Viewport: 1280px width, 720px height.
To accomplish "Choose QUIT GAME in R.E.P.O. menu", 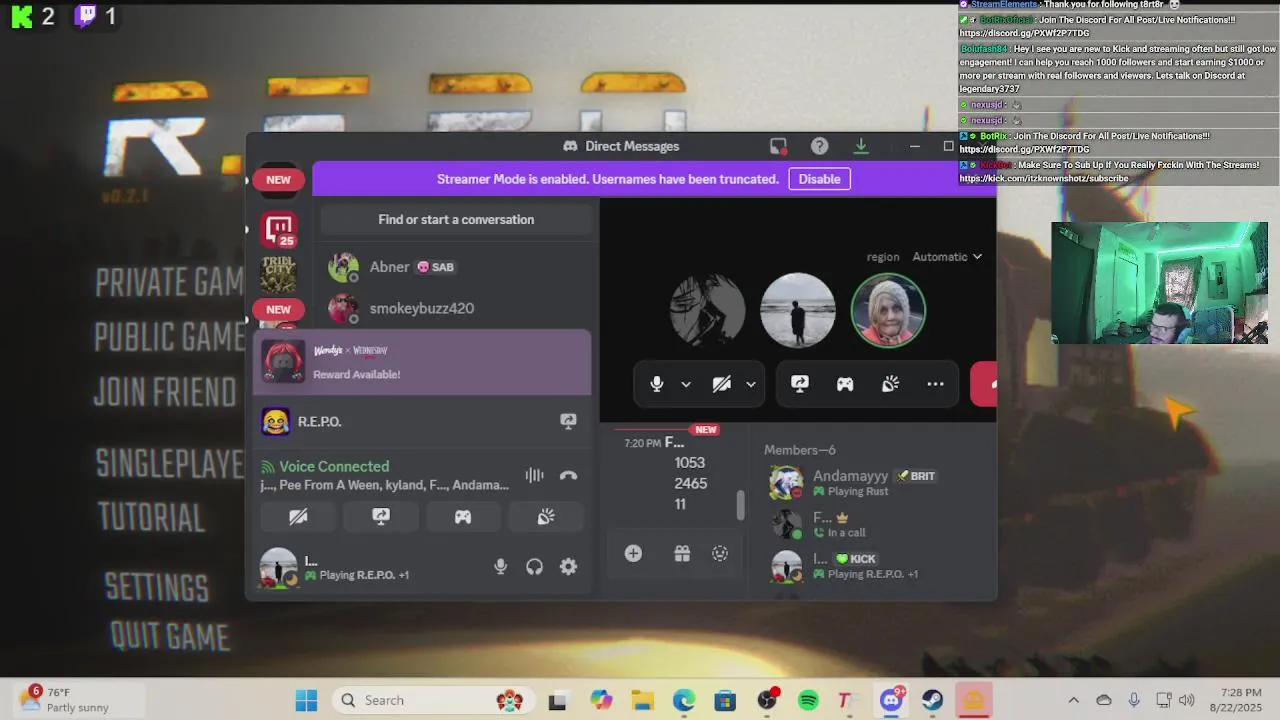I will click(170, 636).
